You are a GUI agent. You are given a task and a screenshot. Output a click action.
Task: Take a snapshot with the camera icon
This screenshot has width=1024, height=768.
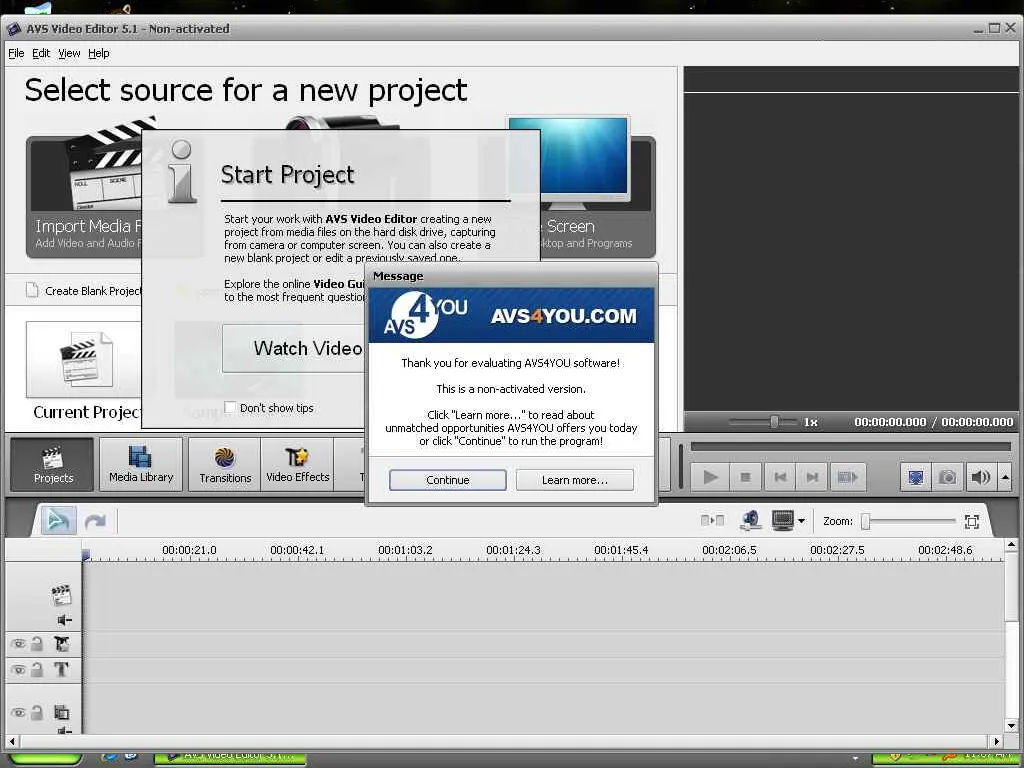point(948,477)
